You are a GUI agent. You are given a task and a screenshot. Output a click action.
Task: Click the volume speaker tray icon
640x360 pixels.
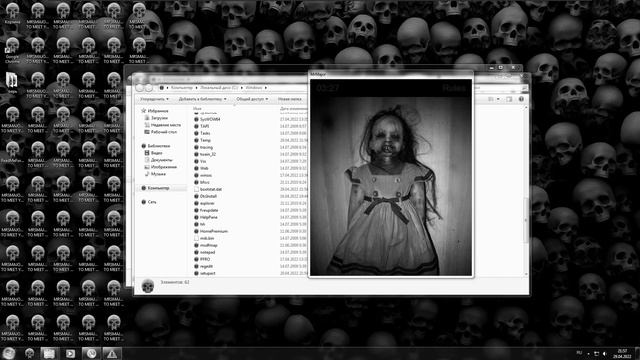[x=604, y=353]
